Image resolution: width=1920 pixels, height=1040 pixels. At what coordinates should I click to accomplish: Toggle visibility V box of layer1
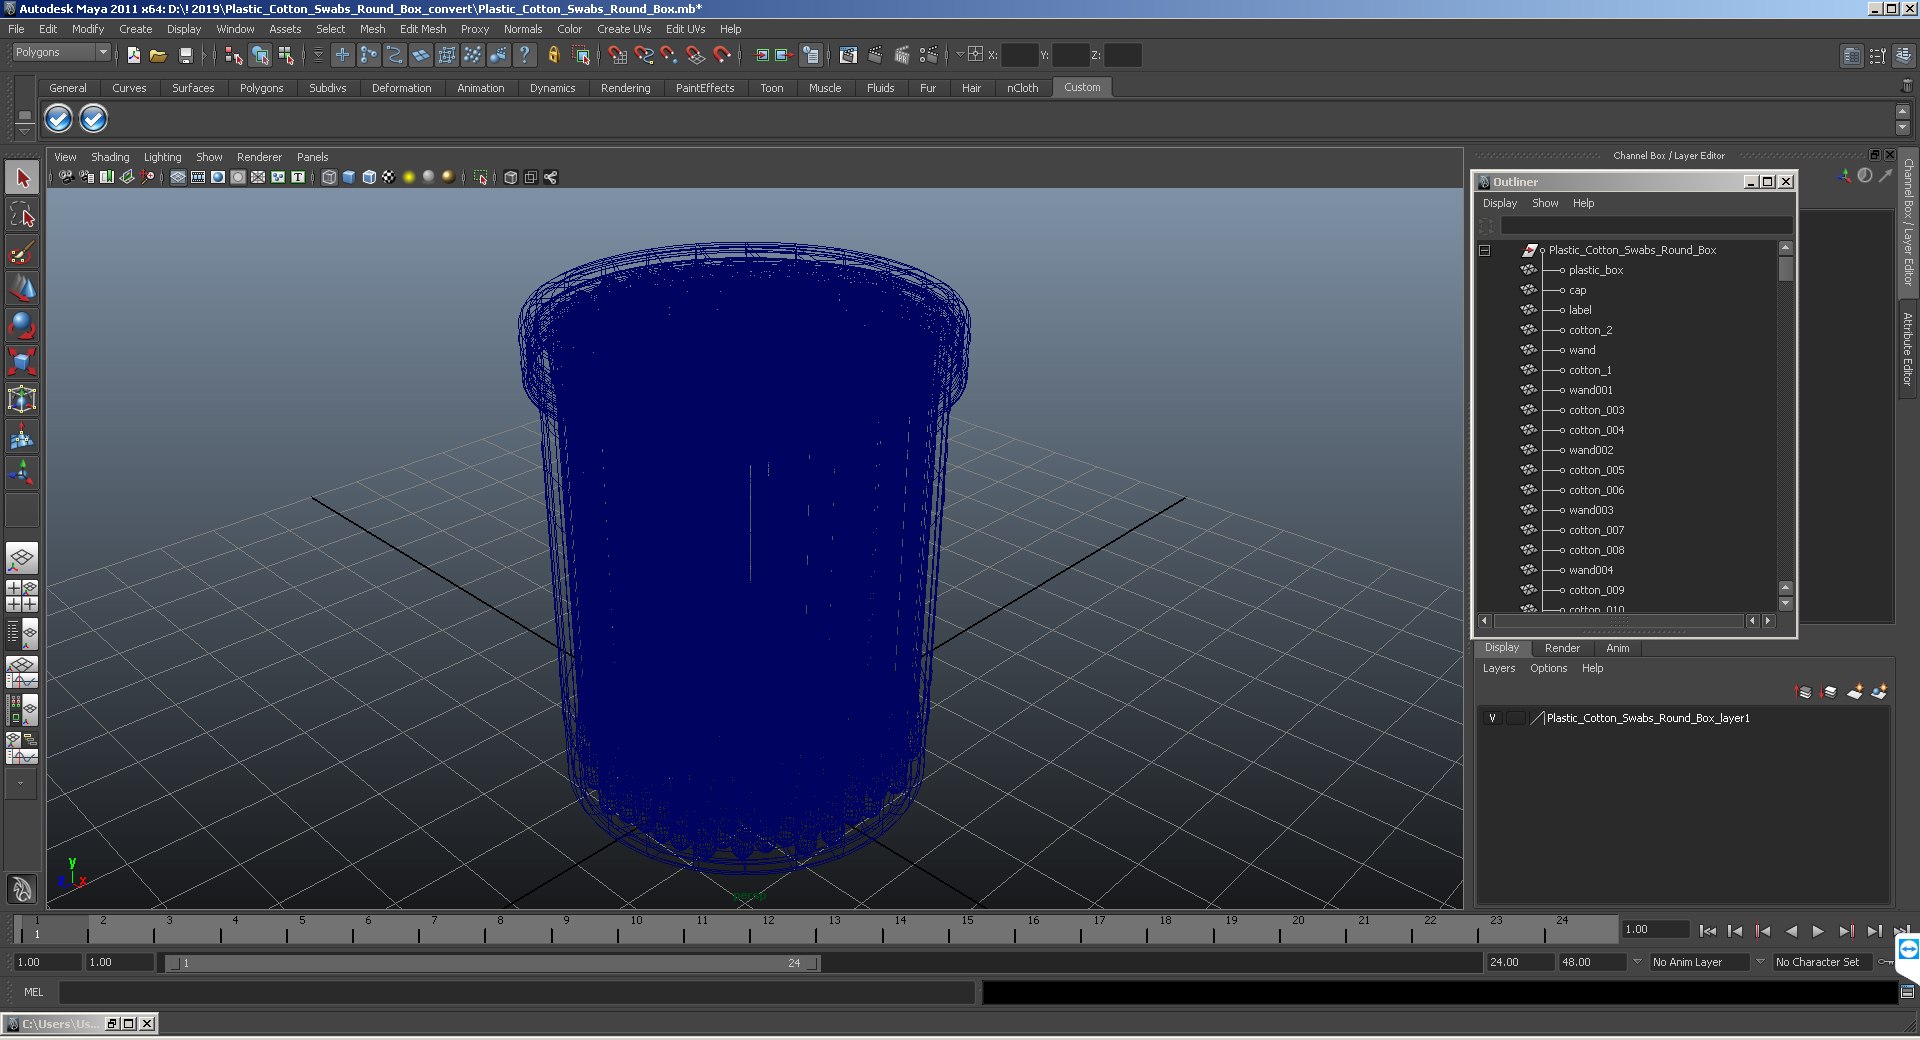click(1492, 718)
